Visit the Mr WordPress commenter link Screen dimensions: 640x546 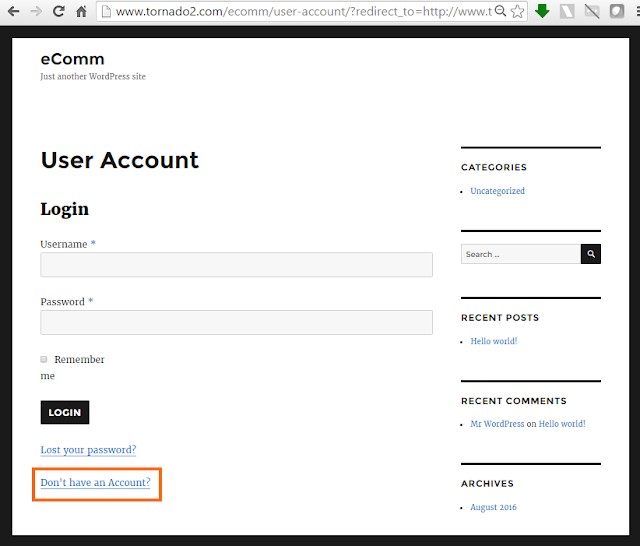(497, 424)
